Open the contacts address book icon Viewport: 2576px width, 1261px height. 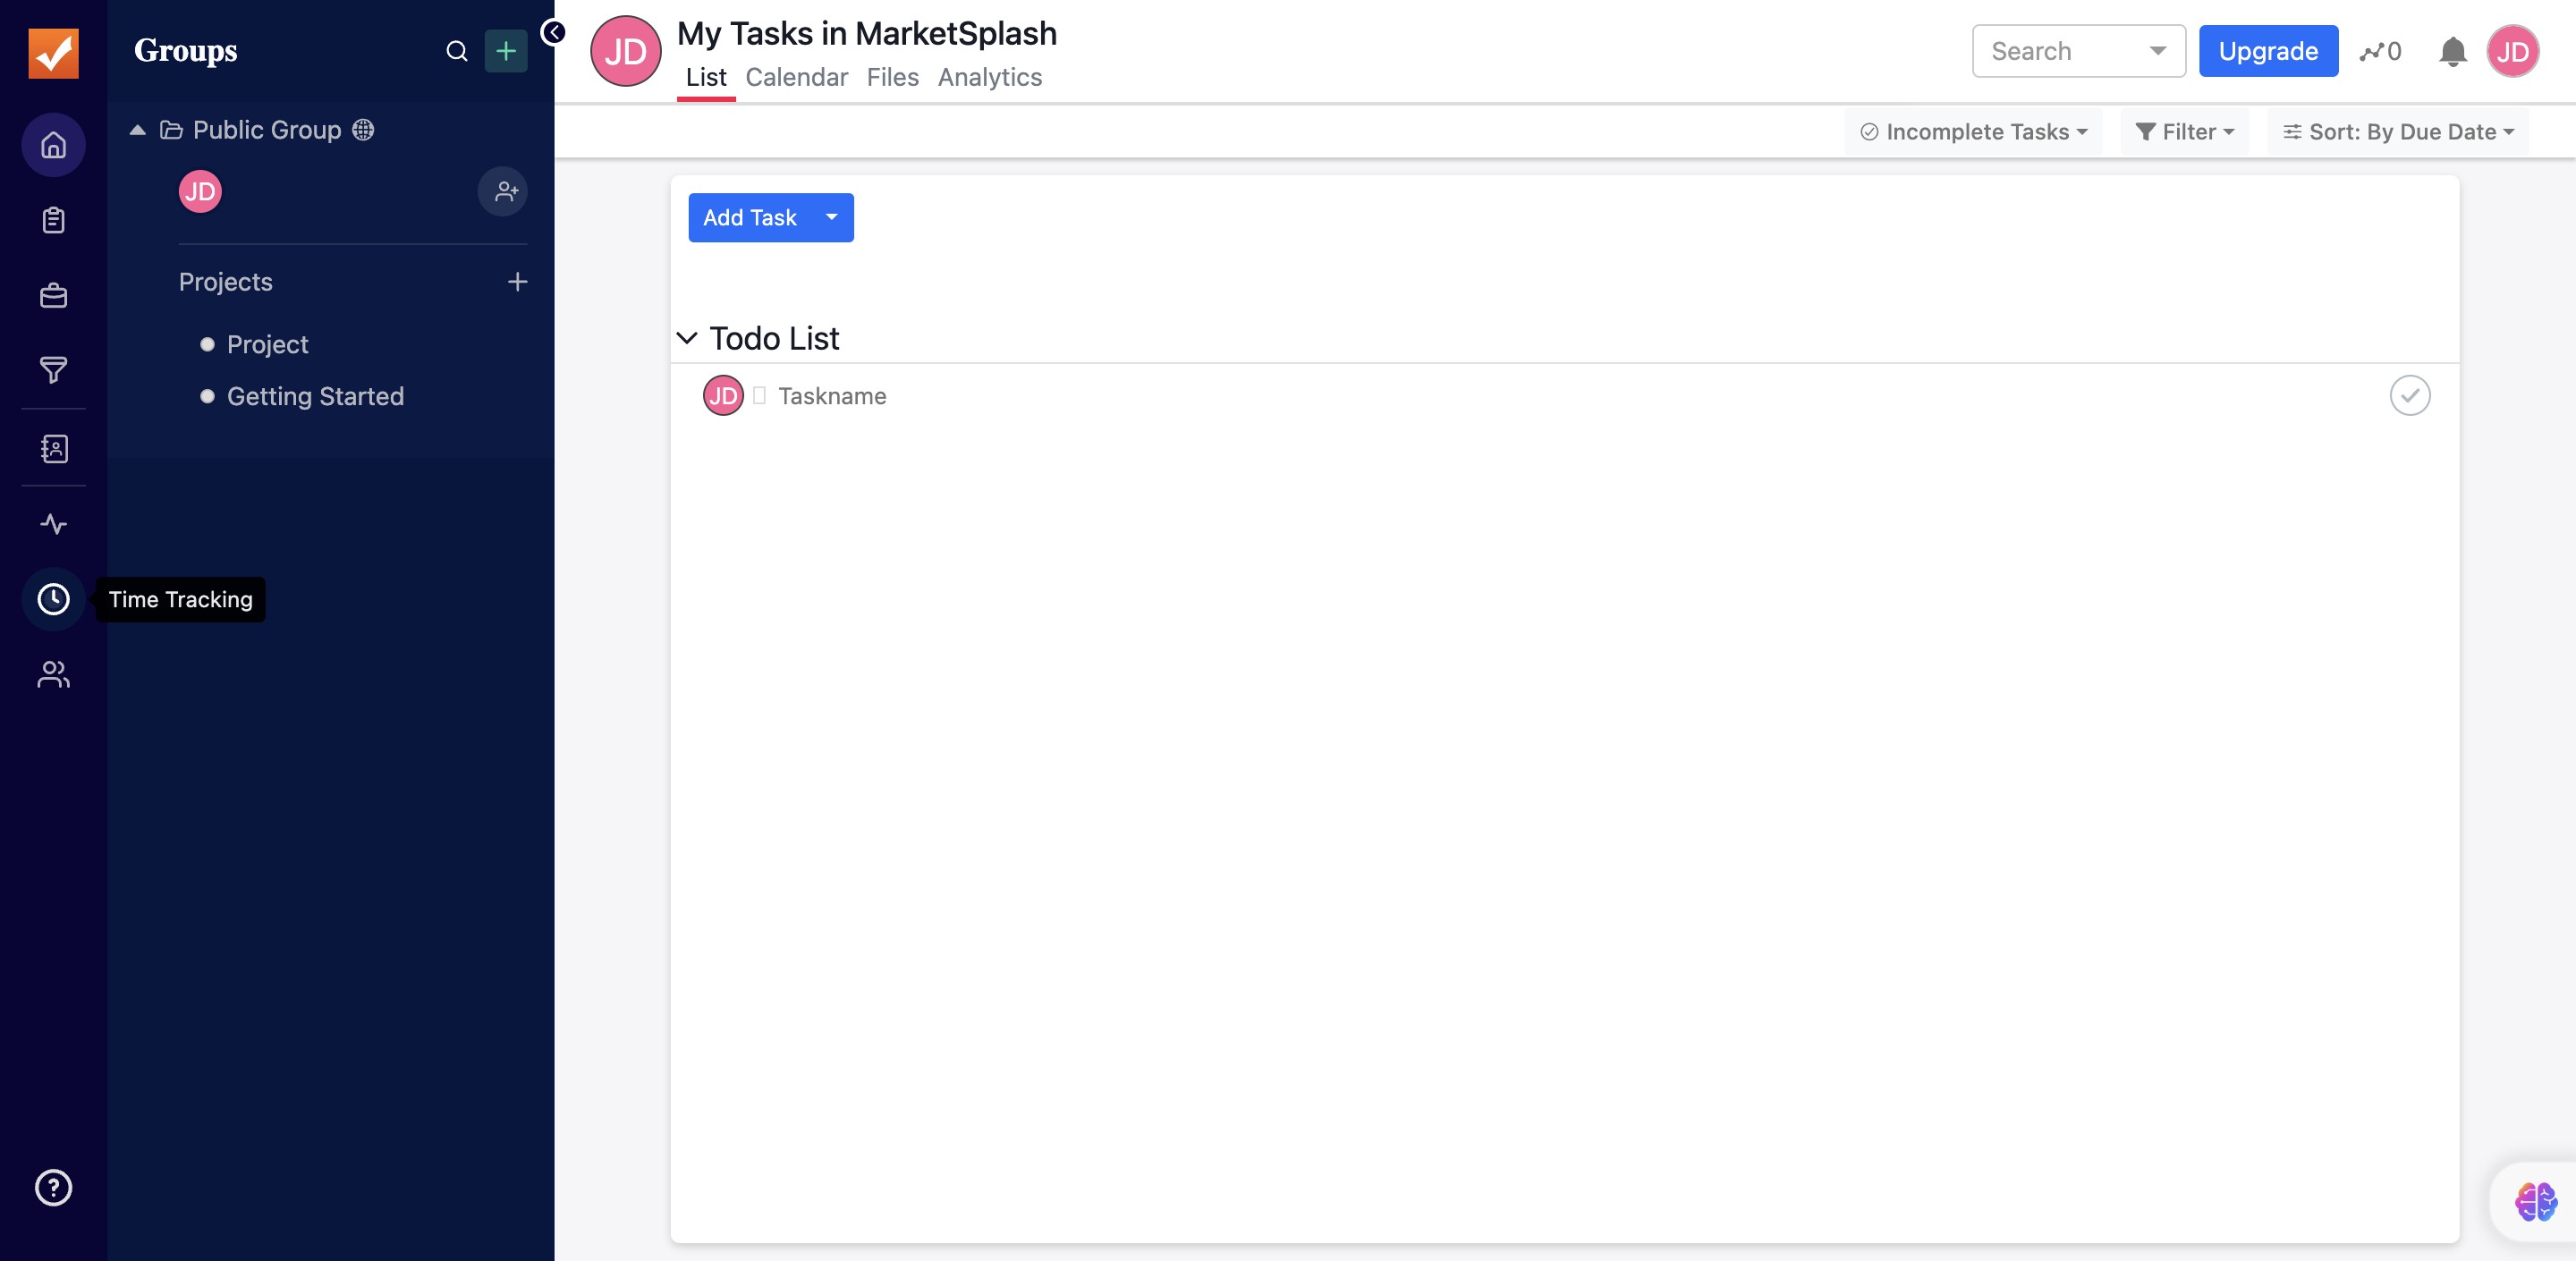(53, 448)
